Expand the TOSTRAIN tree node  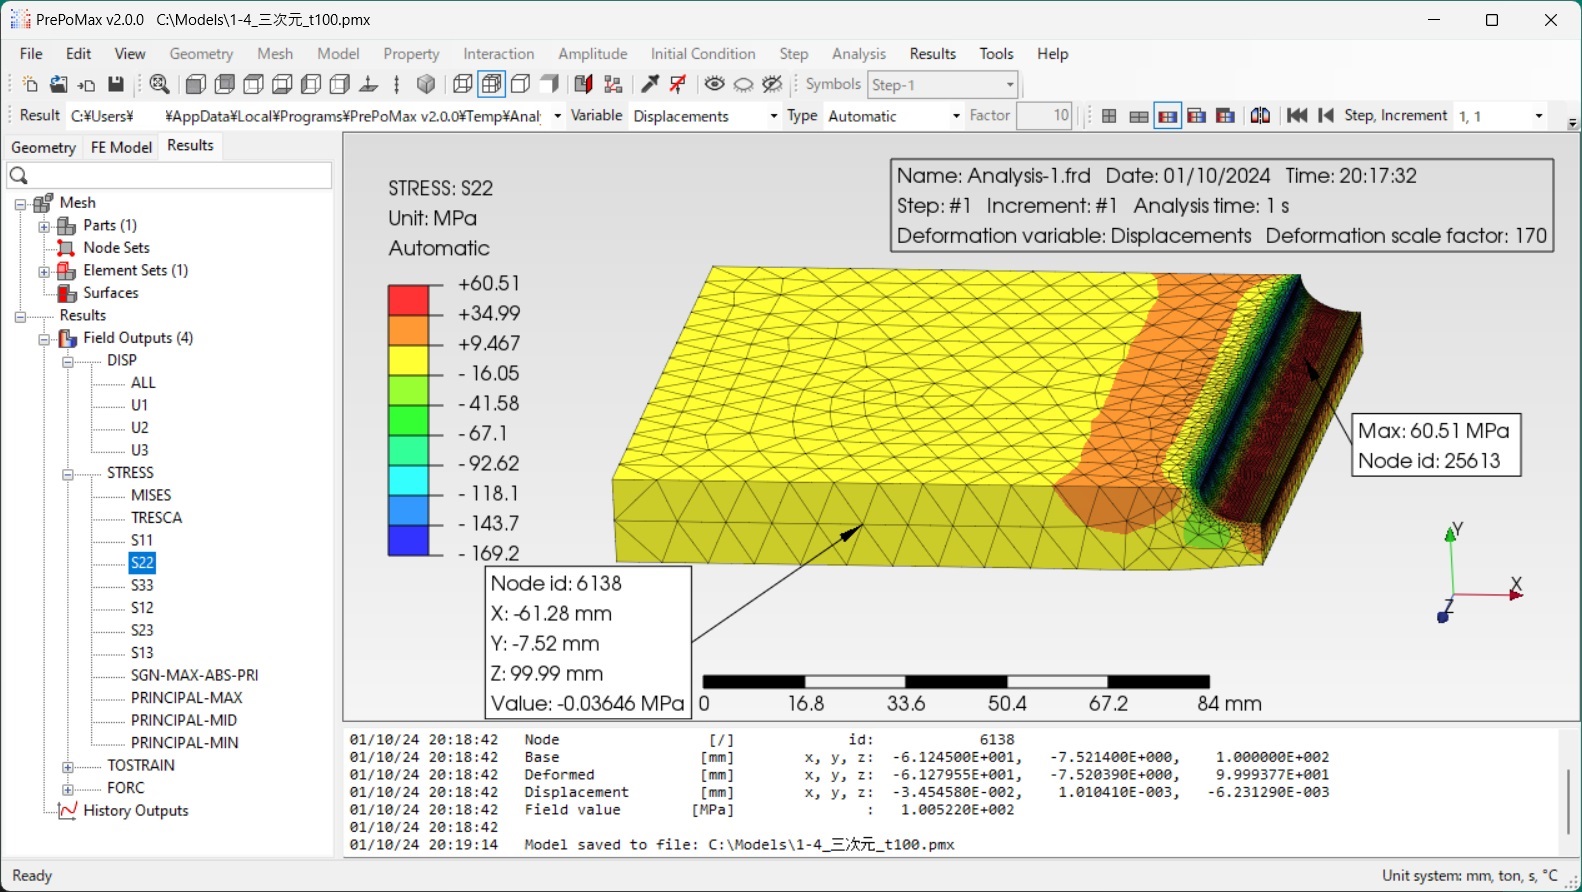point(68,767)
